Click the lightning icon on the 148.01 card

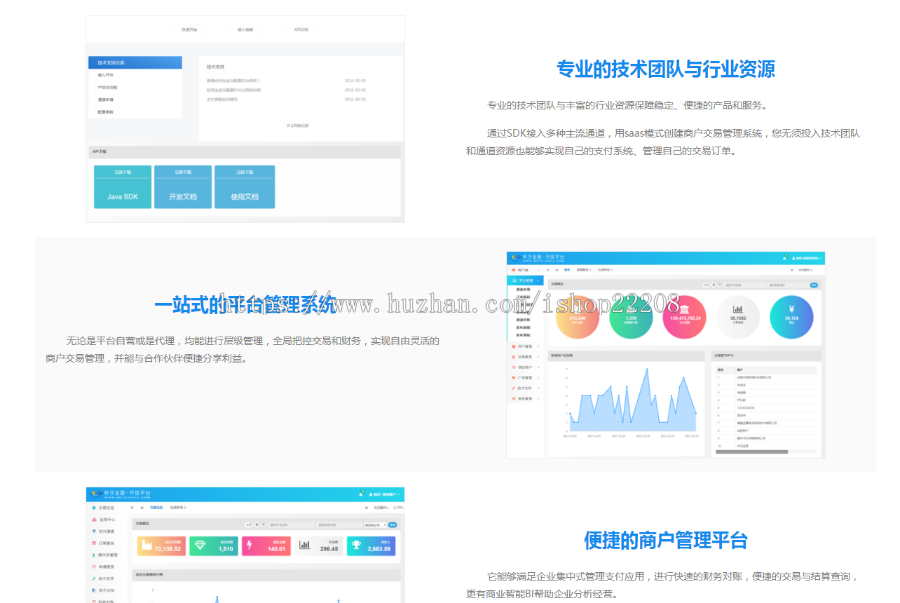click(249, 543)
